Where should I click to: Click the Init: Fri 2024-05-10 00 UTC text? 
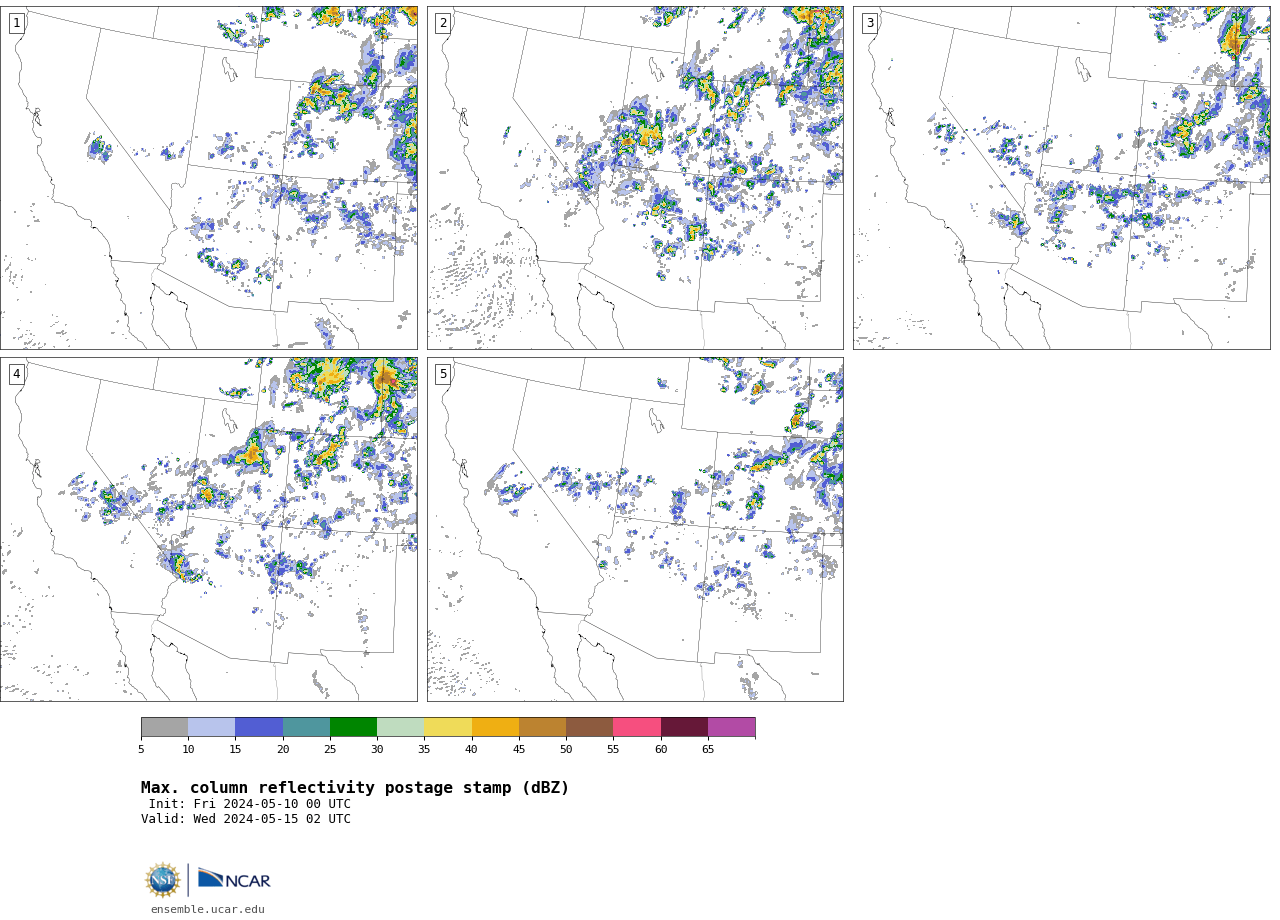tap(250, 804)
